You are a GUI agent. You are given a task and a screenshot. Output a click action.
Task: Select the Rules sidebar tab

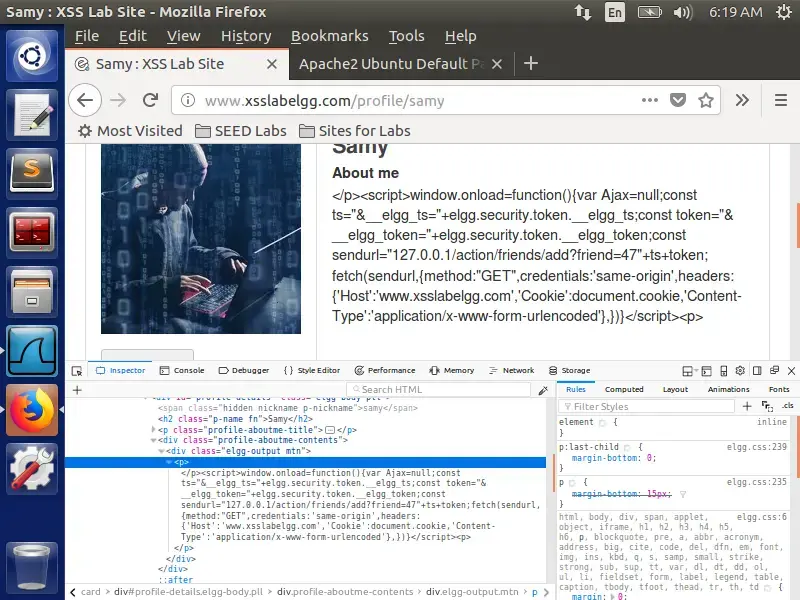click(x=576, y=389)
